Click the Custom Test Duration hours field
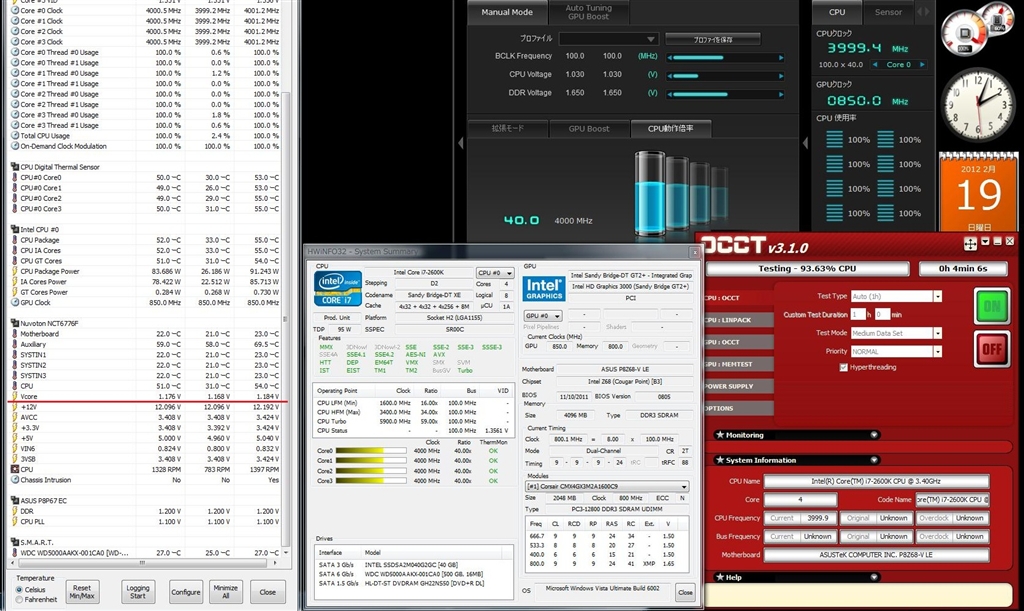 [x=858, y=315]
